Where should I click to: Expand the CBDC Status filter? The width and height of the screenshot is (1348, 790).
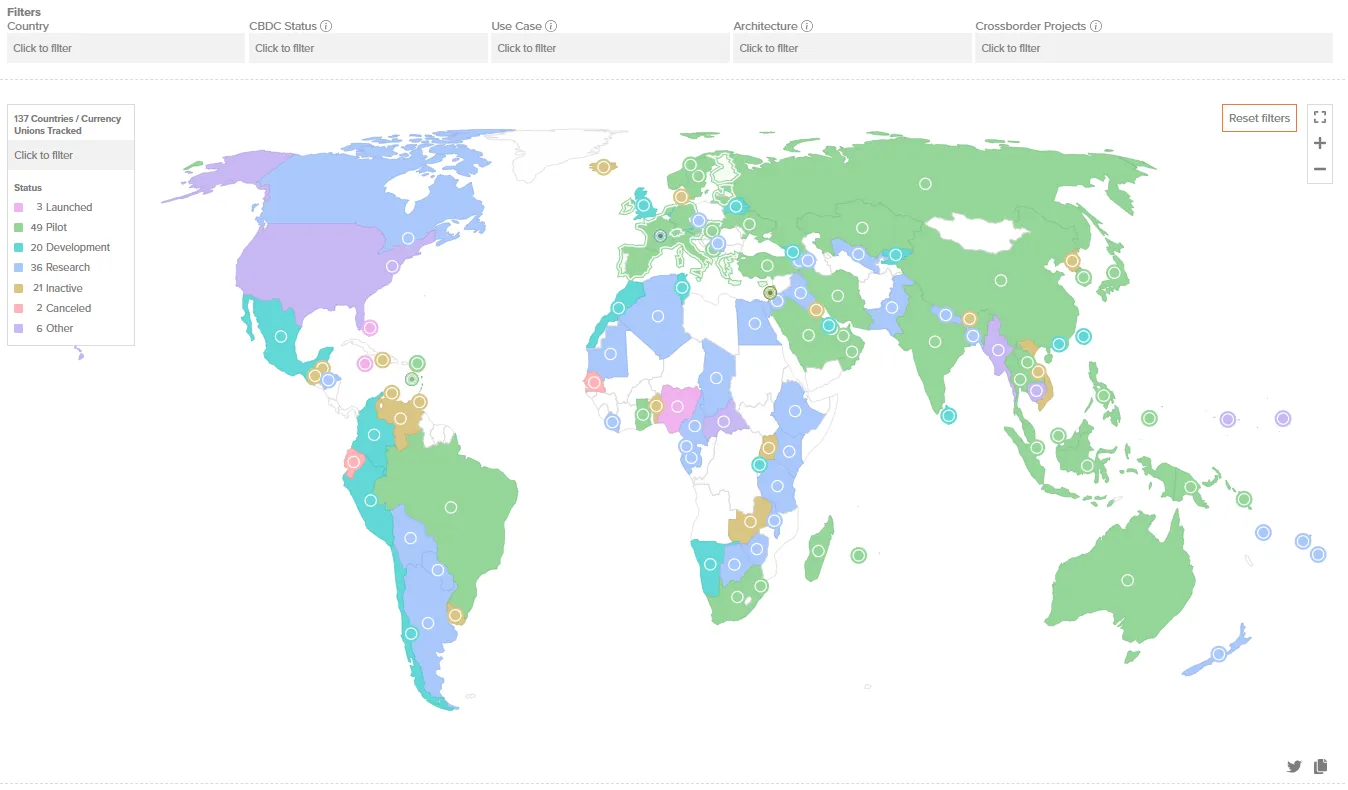pos(367,48)
